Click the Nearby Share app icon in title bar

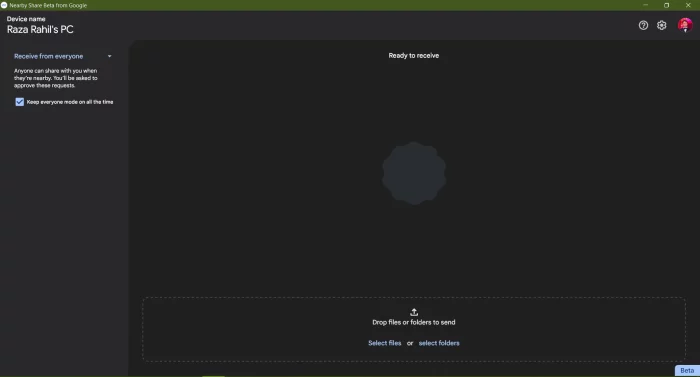tap(4, 5)
